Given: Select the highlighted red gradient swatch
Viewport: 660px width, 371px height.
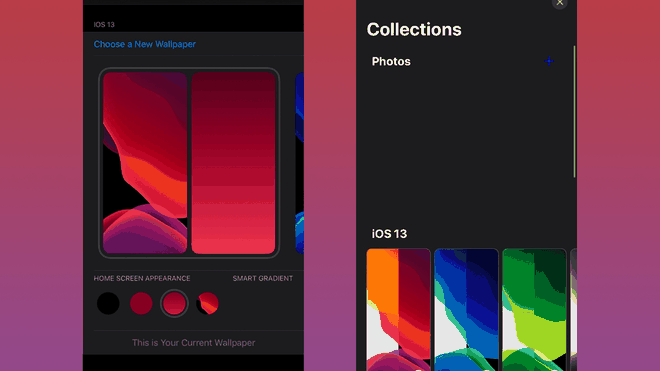Looking at the screenshot, I should pyautogui.click(x=174, y=303).
